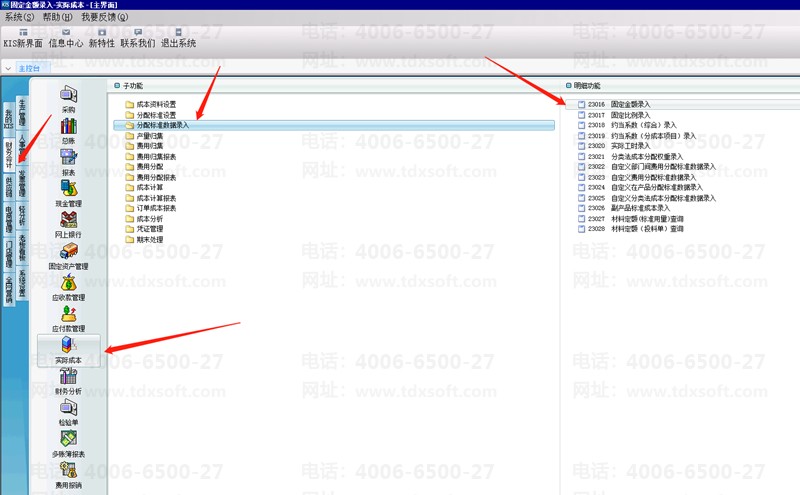
Task: Open the 凭证管理 folder
Action: pyautogui.click(x=144, y=229)
